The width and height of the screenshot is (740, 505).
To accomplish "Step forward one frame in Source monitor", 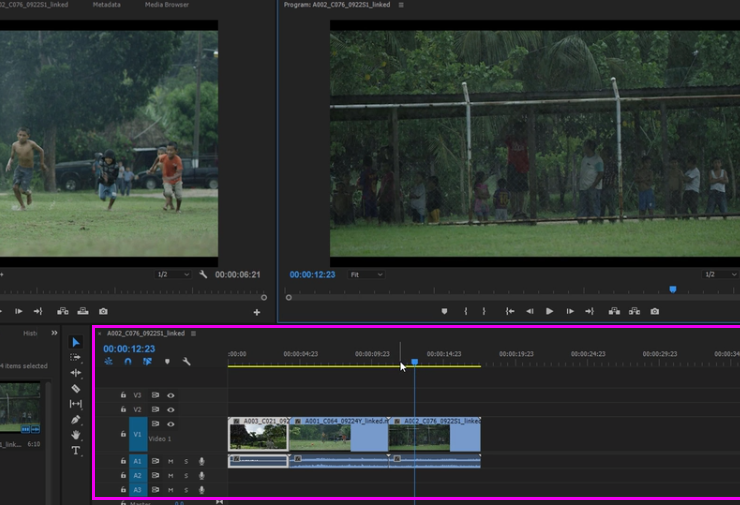I will [18, 311].
